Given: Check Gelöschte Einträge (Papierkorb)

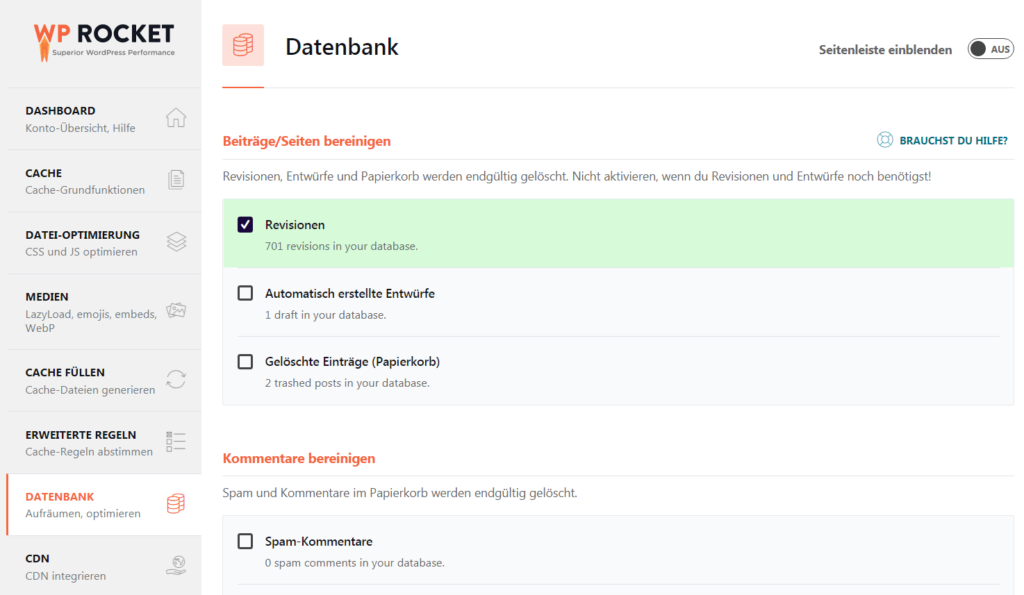Looking at the screenshot, I should pyautogui.click(x=245, y=361).
